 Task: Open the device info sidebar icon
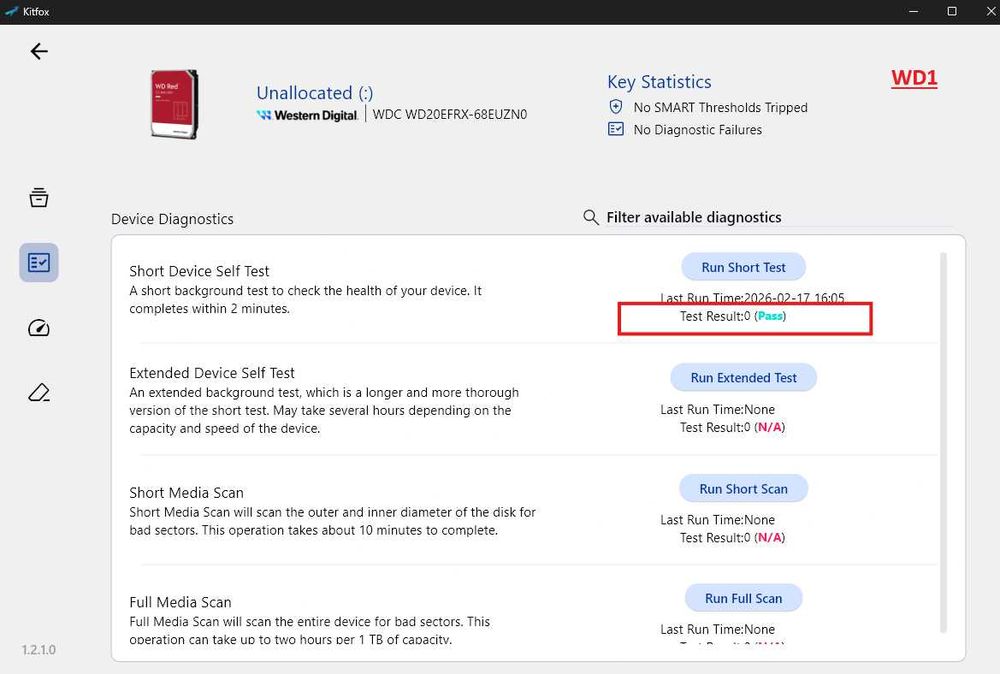pos(39,198)
